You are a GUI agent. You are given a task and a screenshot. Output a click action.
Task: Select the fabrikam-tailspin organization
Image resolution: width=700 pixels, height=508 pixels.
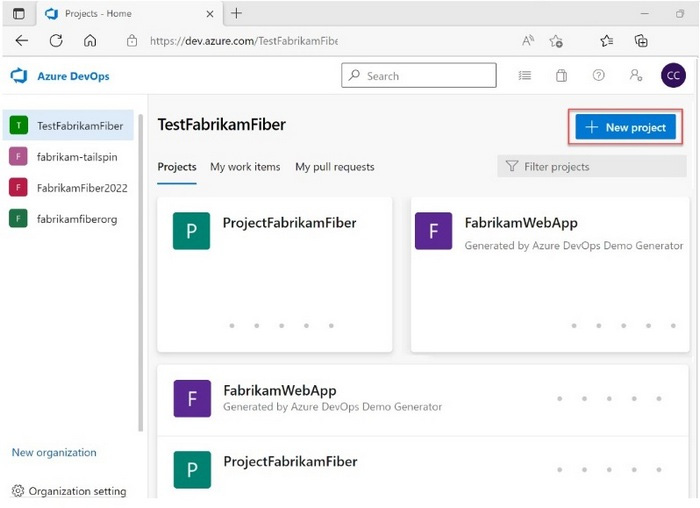click(68, 157)
